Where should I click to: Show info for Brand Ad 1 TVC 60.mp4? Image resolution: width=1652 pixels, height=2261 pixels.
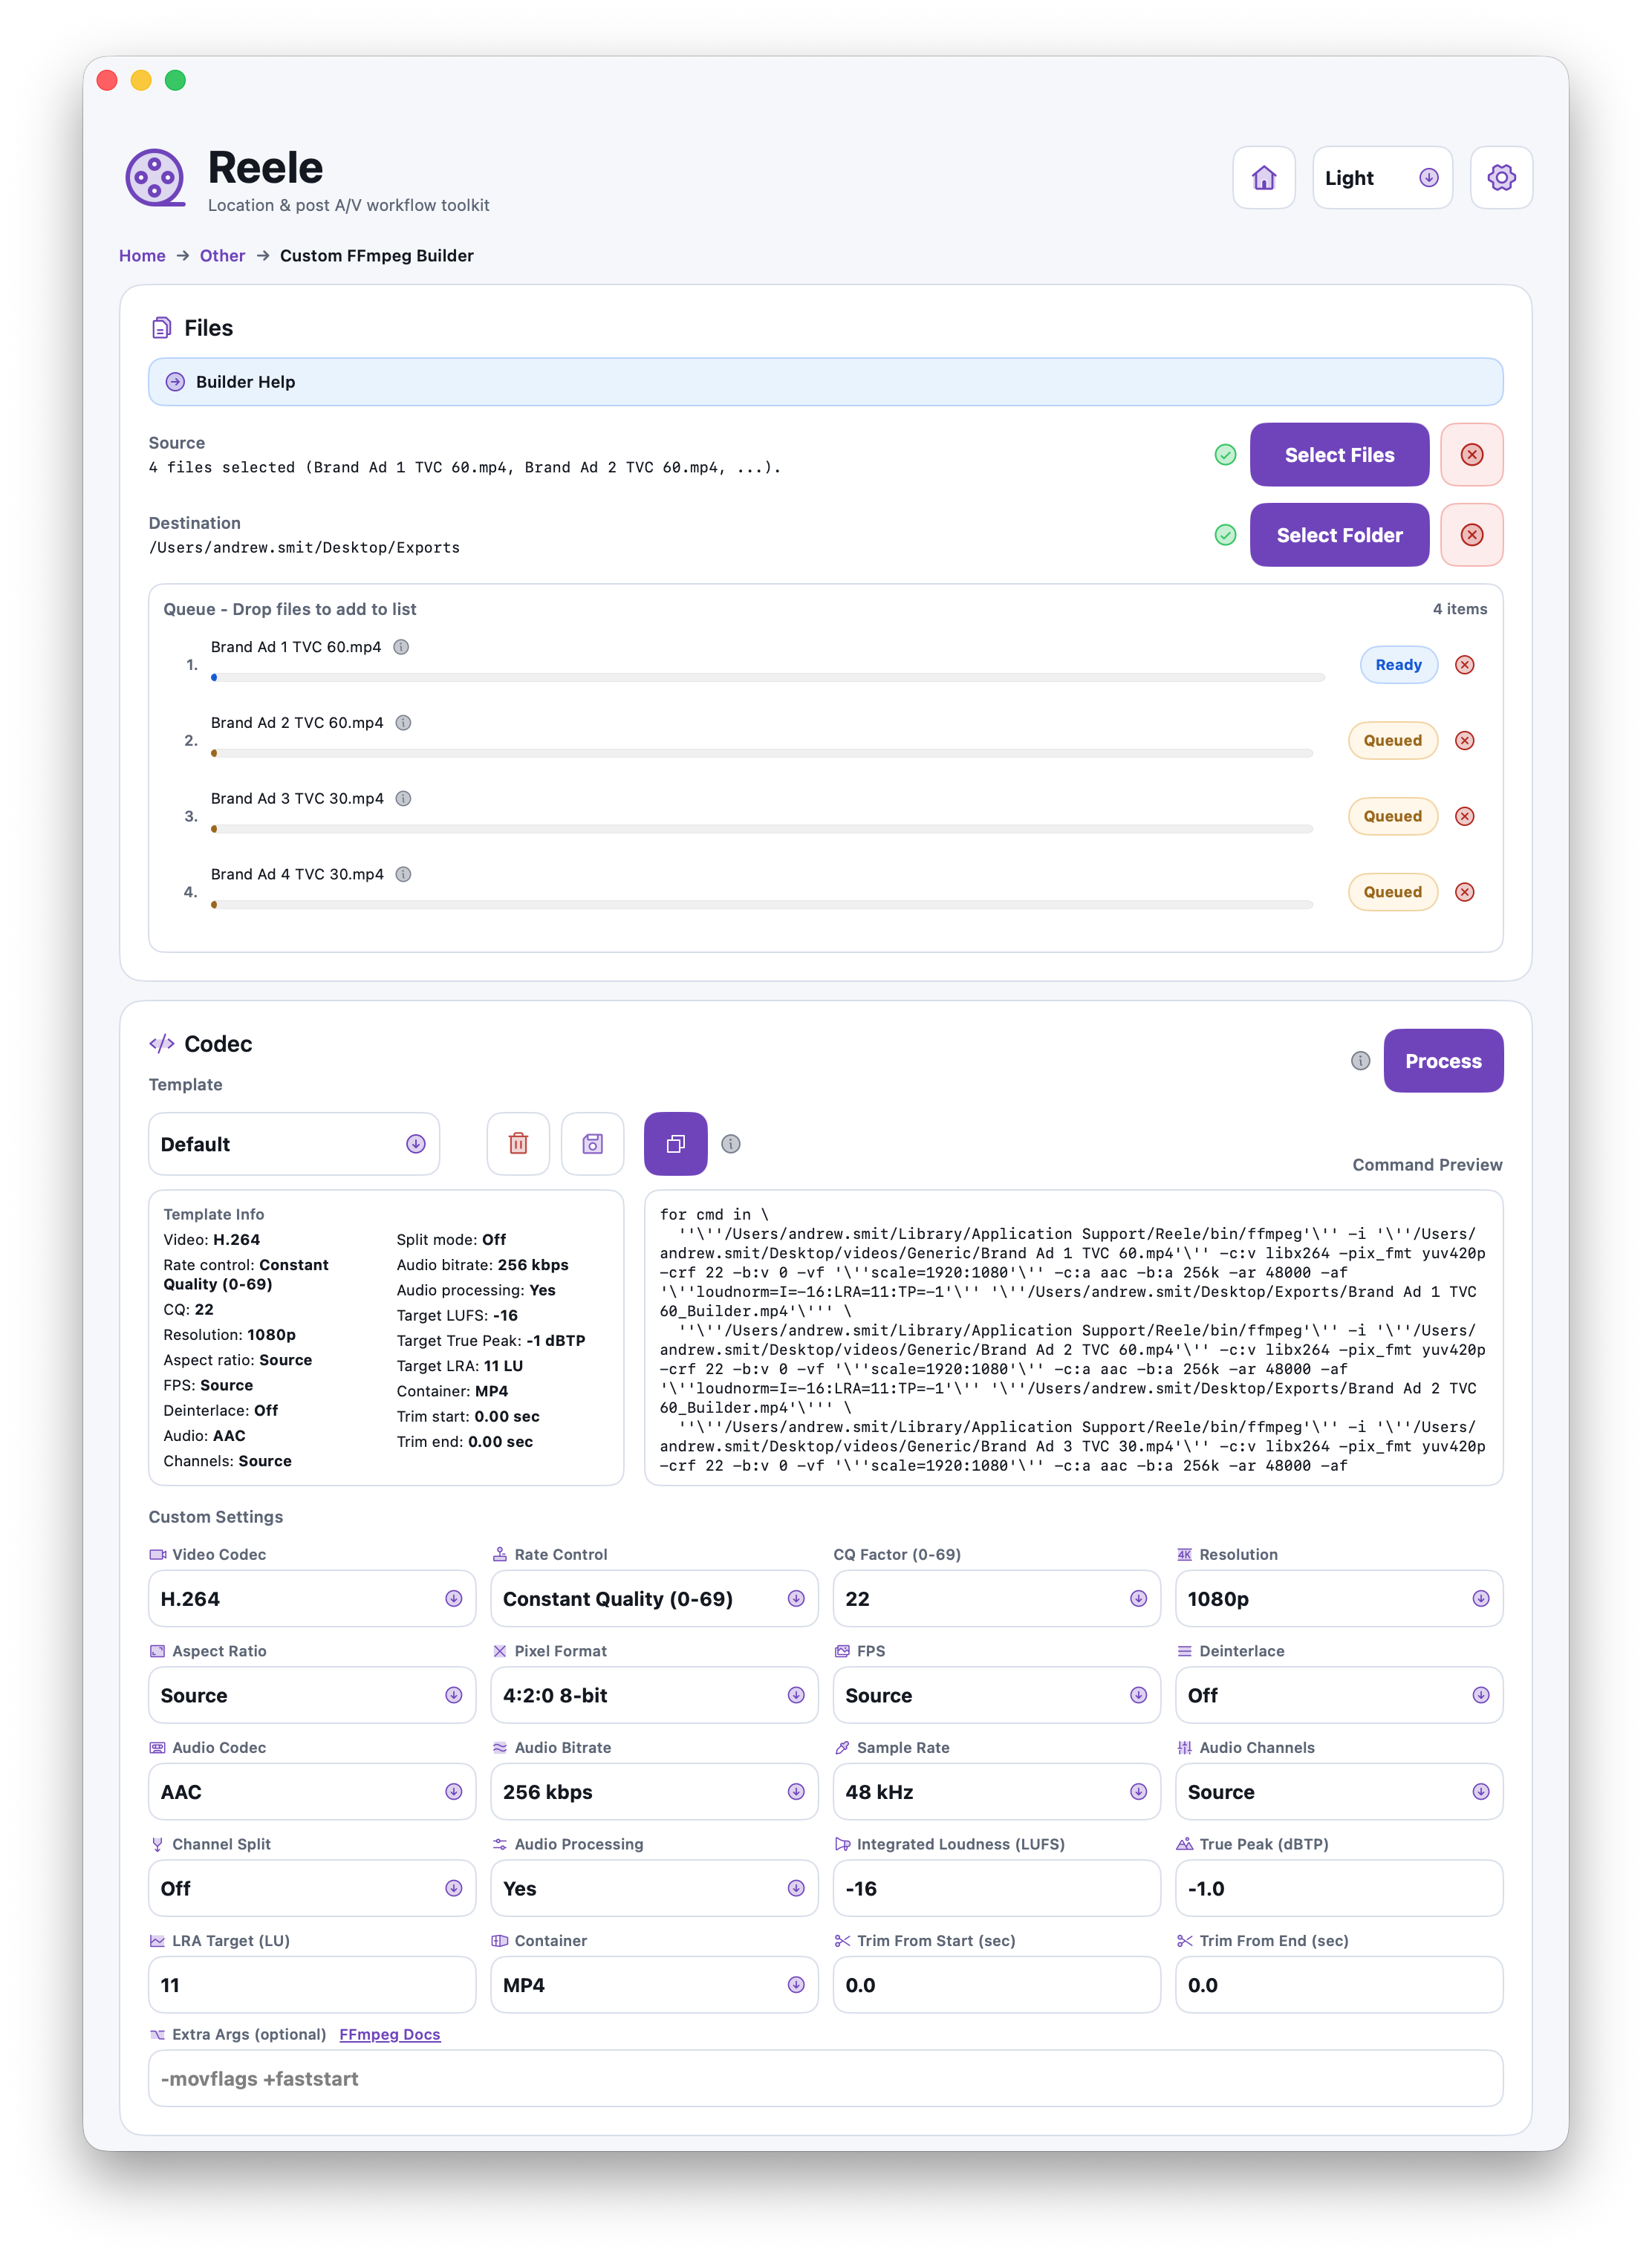pyautogui.click(x=401, y=647)
